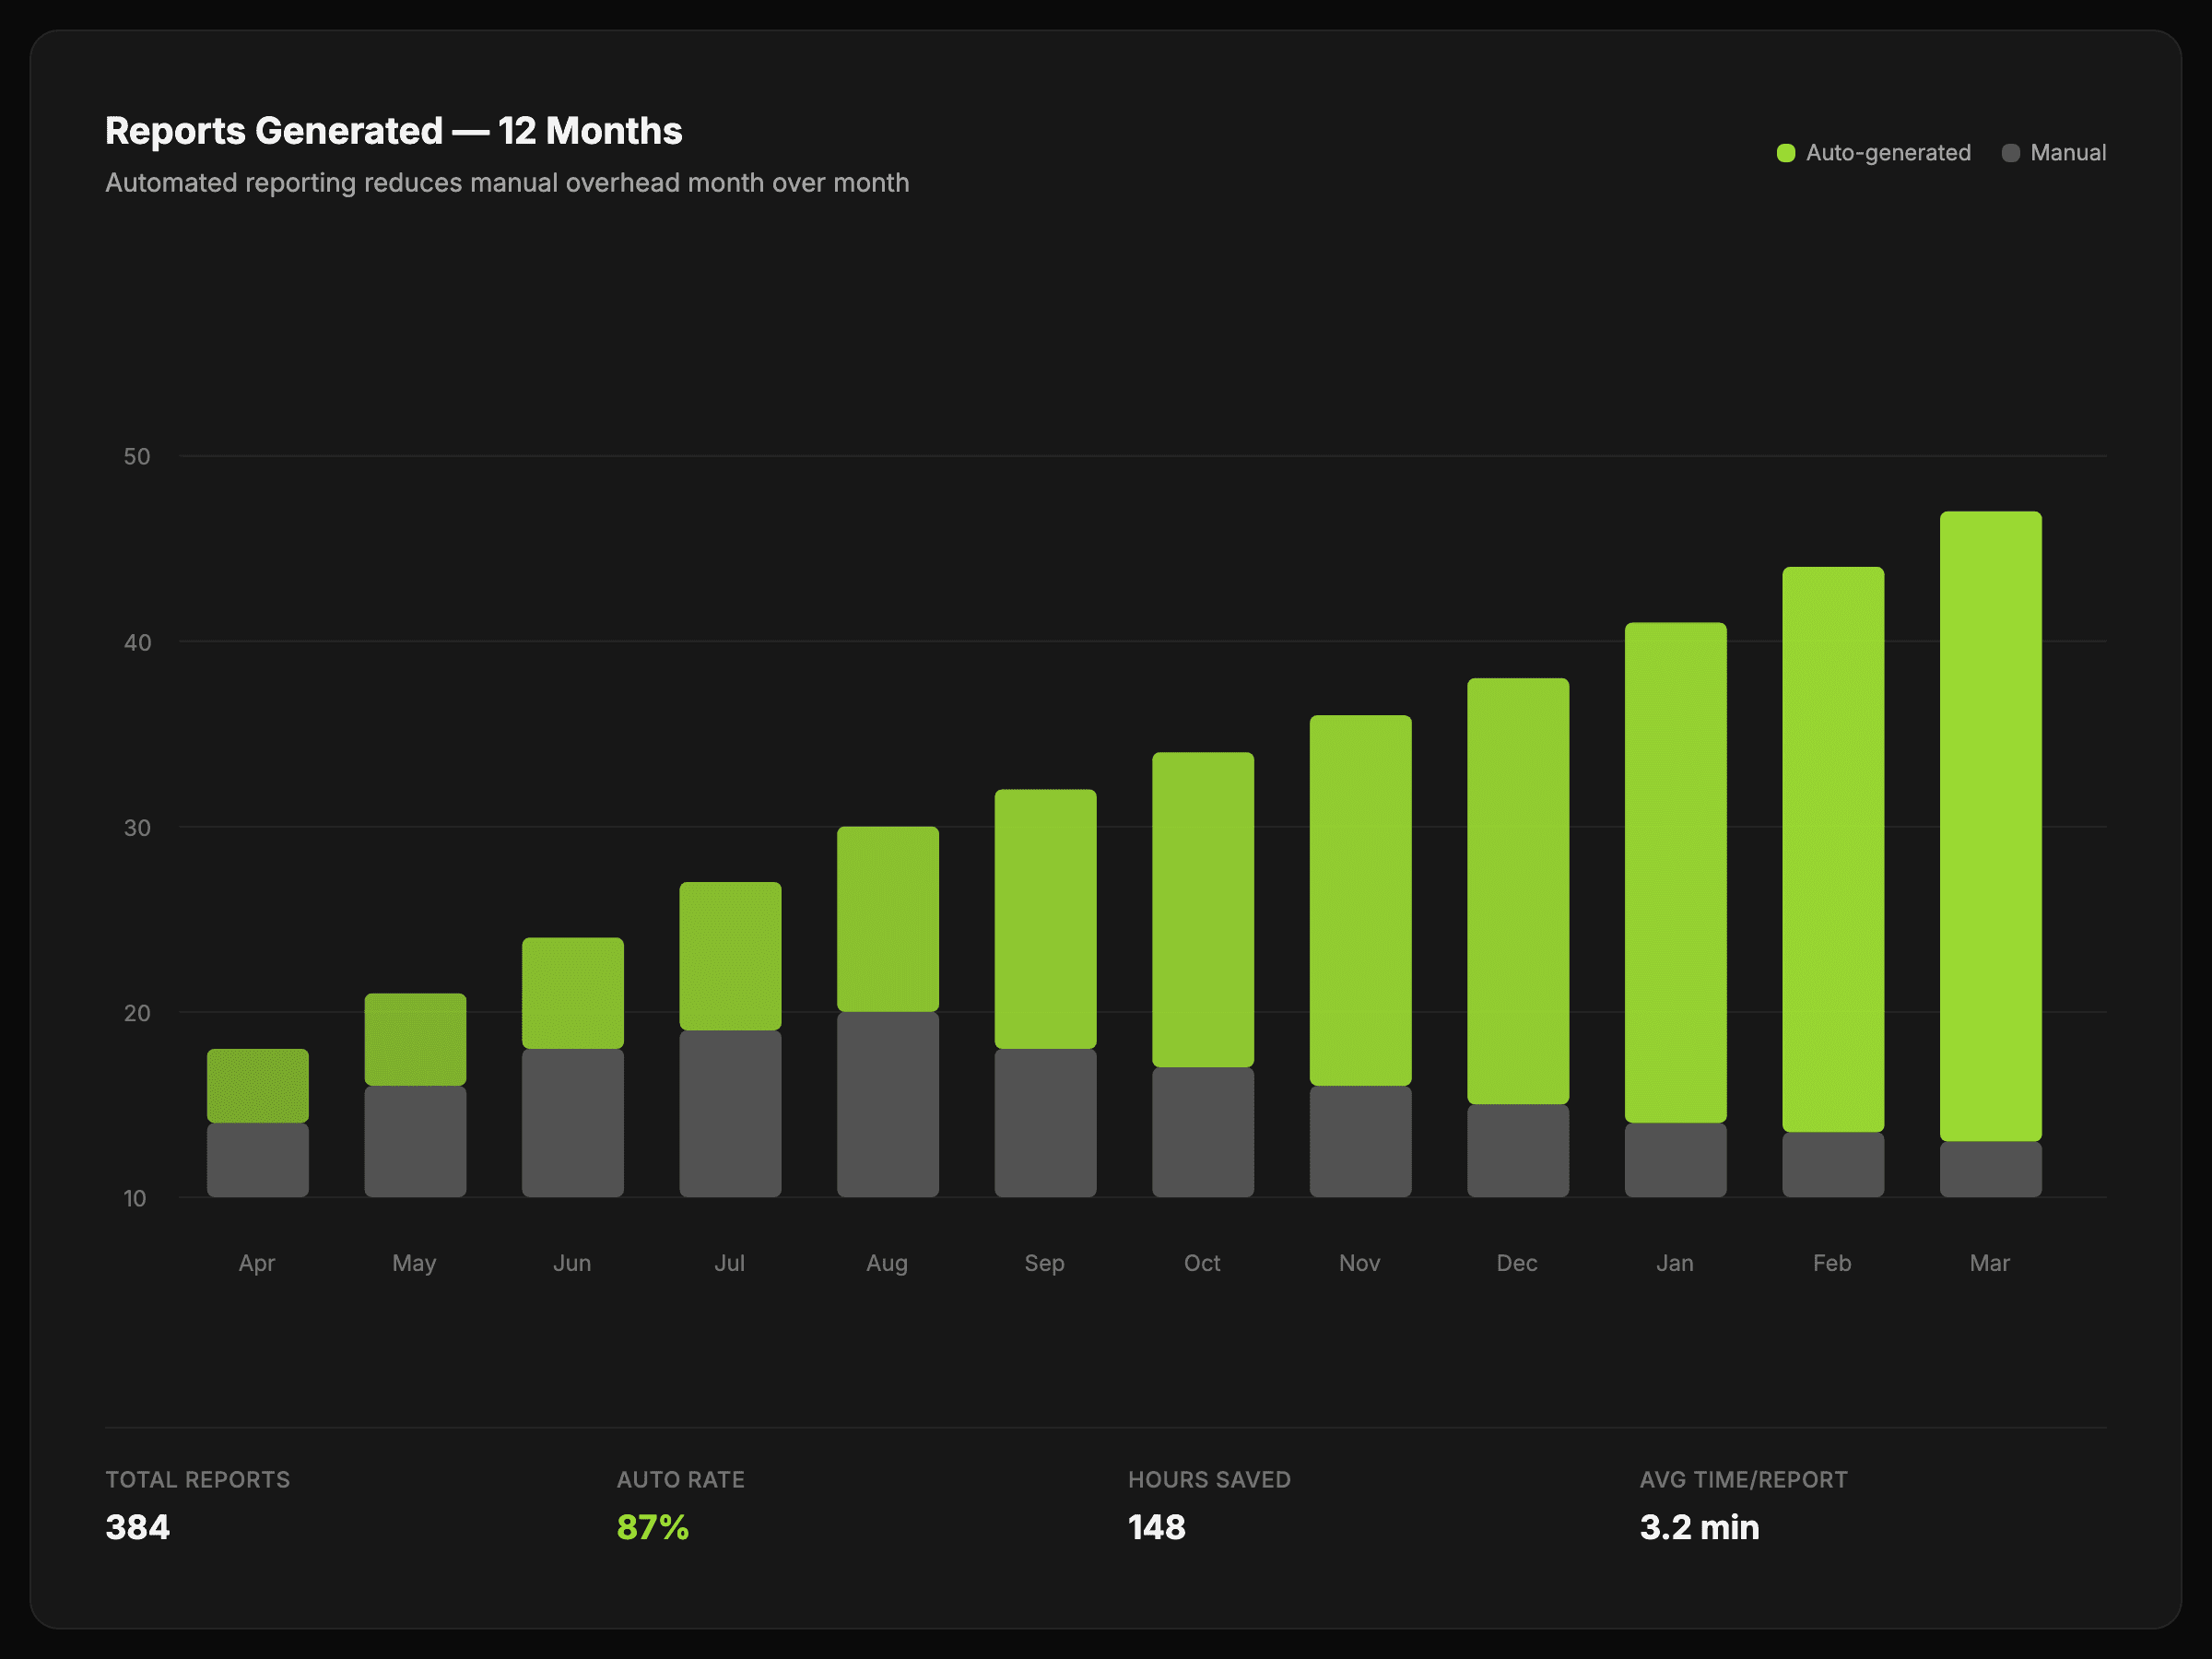Click the gray manual bar for May
The width and height of the screenshot is (2212, 1659).
pos(415,1141)
